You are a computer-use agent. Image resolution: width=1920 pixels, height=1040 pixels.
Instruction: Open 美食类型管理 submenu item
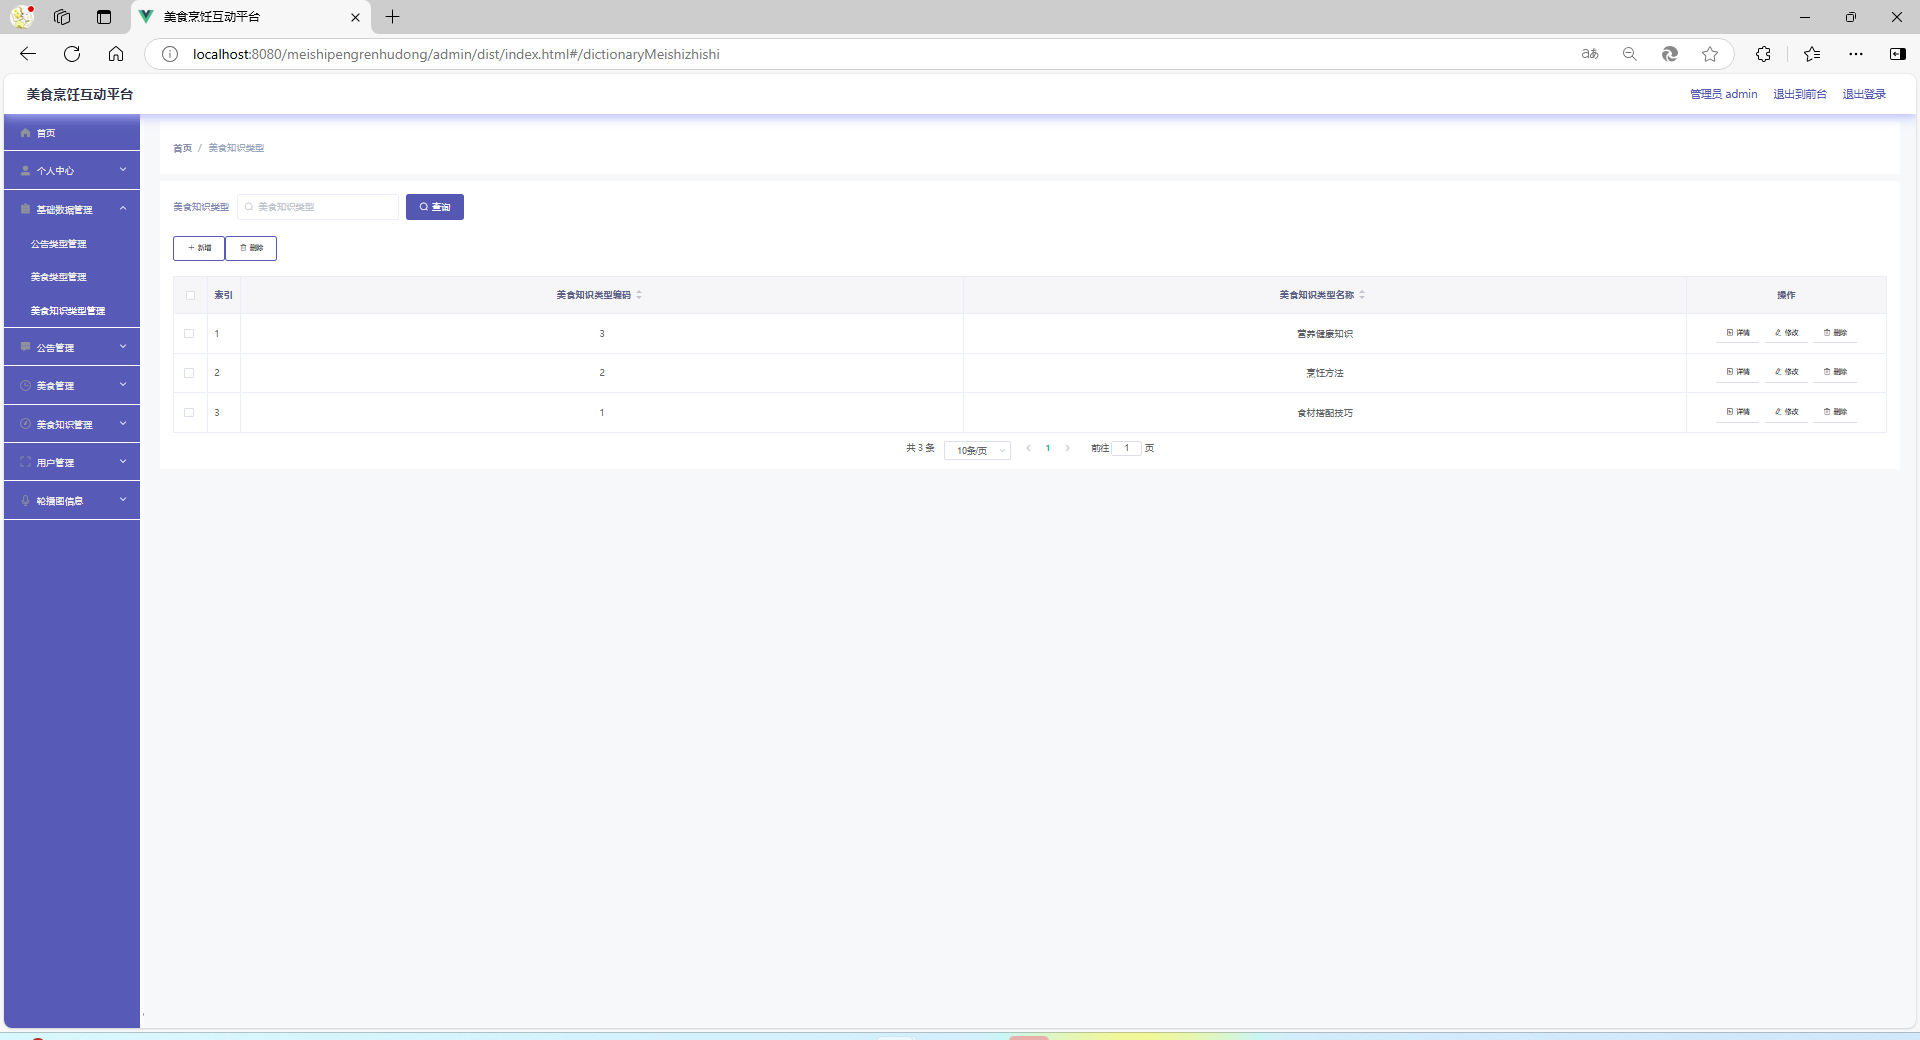tap(58, 277)
